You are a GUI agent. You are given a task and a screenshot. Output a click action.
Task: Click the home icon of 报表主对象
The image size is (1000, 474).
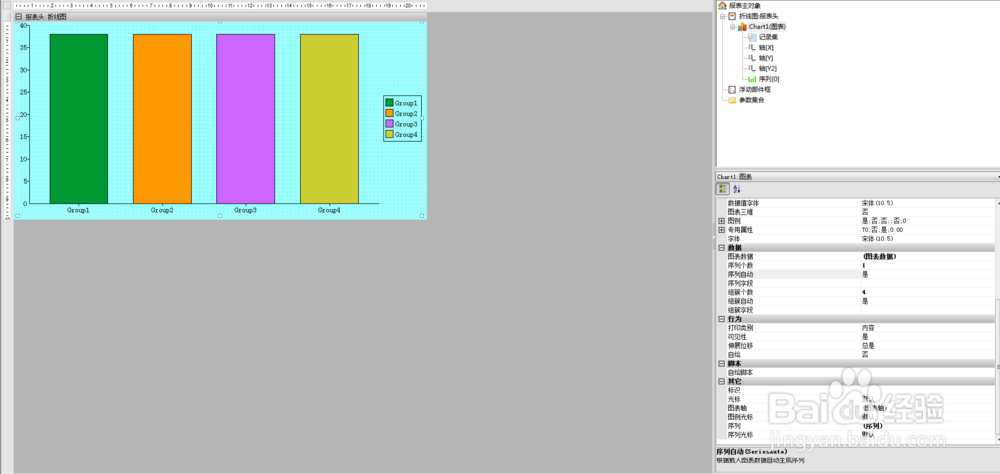[723, 6]
